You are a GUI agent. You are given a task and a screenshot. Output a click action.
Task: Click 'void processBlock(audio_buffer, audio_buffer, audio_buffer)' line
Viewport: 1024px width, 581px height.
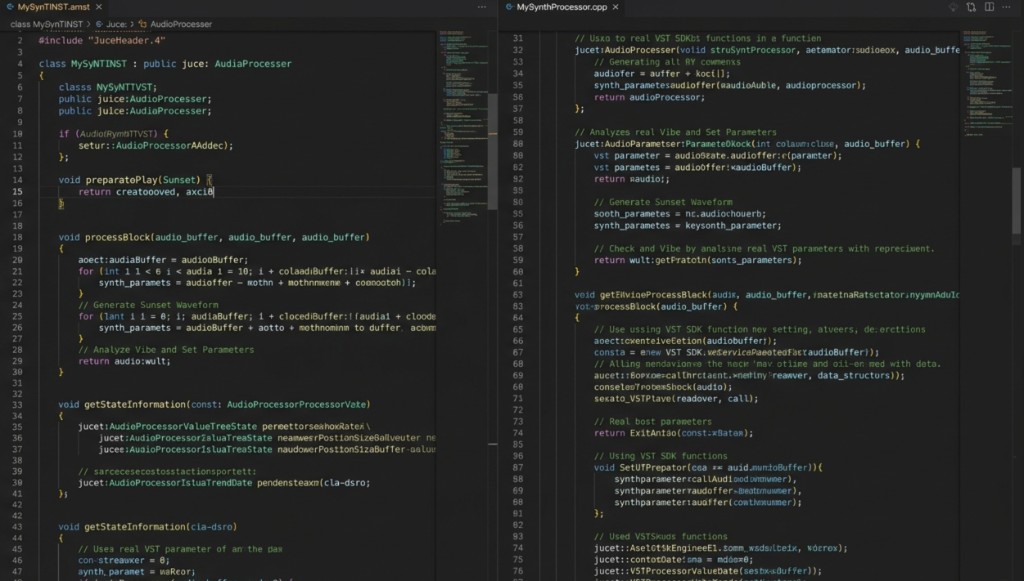[x=214, y=237]
